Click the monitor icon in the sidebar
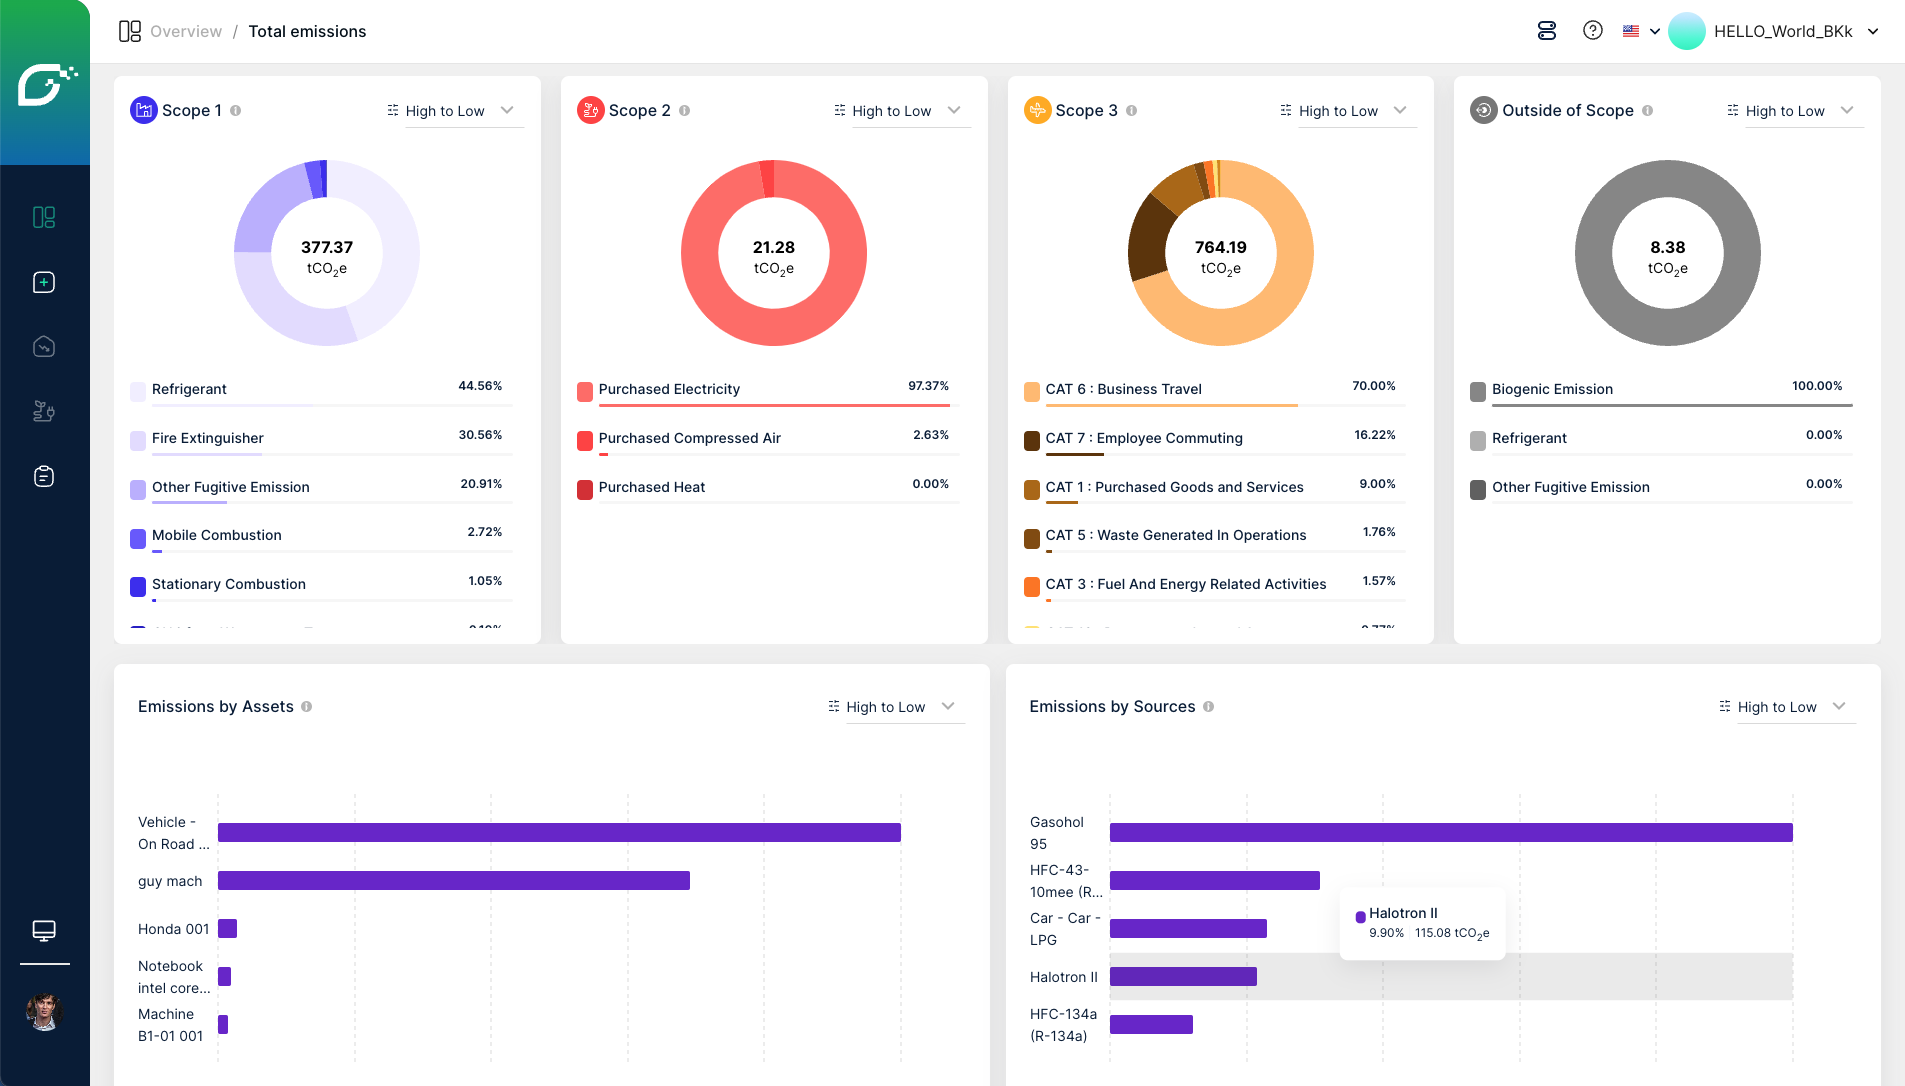This screenshot has height=1086, width=1905. [44, 931]
